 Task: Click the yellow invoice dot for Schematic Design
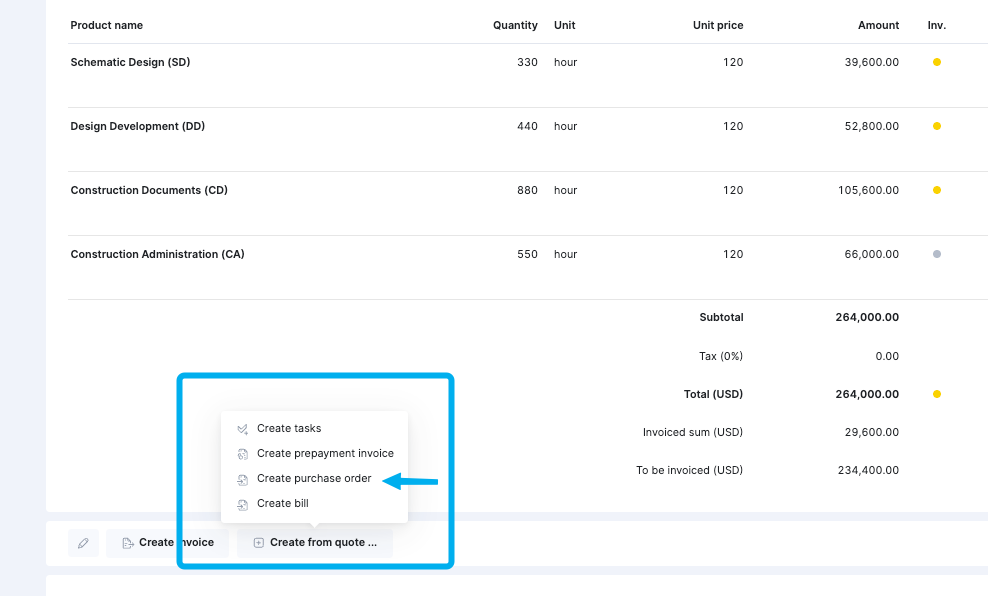point(937,62)
